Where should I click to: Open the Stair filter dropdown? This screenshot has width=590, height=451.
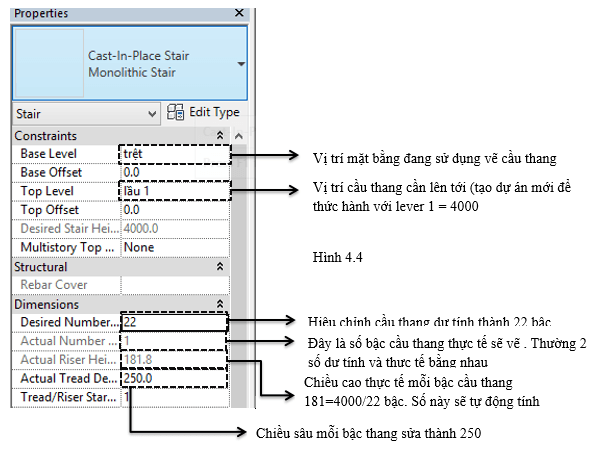86,114
